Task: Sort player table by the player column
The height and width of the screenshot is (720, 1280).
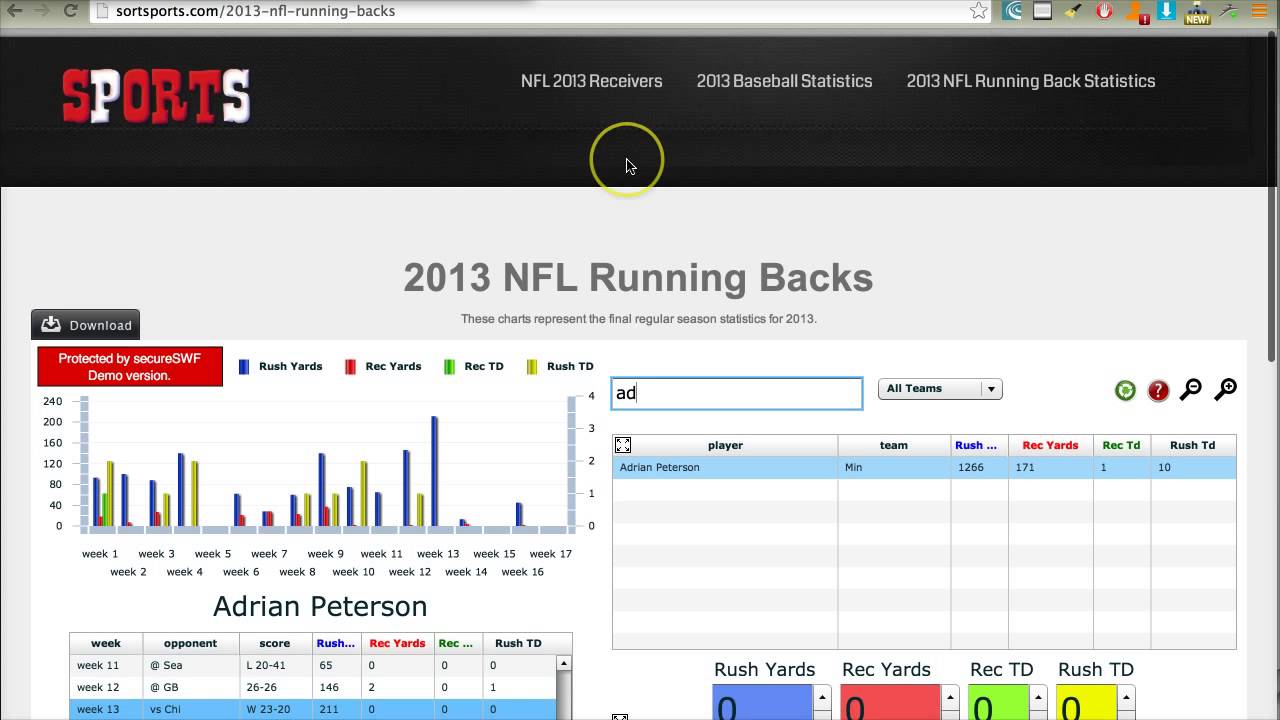Action: [725, 445]
